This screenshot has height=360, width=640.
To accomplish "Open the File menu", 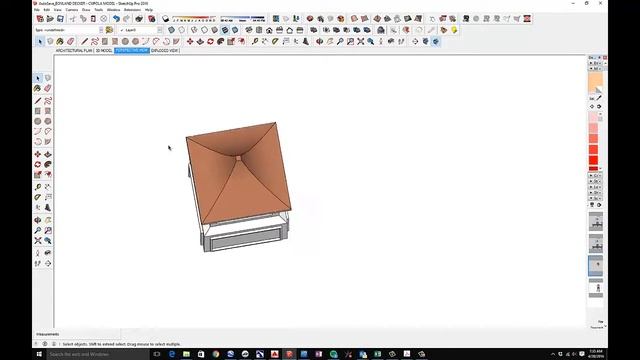I will pos(37,9).
